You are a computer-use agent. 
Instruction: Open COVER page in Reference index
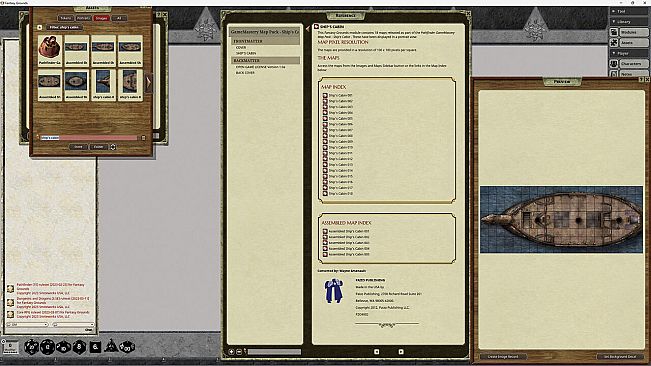point(241,47)
